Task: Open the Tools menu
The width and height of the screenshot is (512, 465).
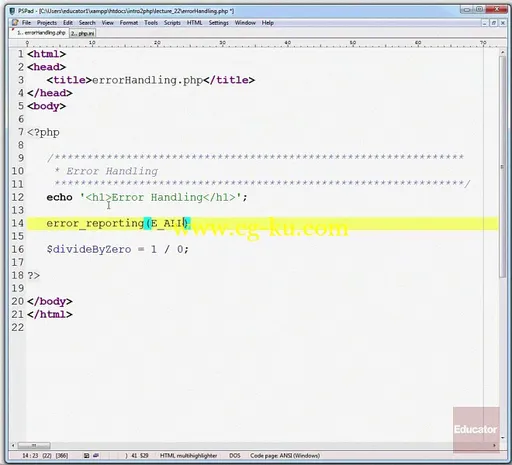Action: (151, 23)
